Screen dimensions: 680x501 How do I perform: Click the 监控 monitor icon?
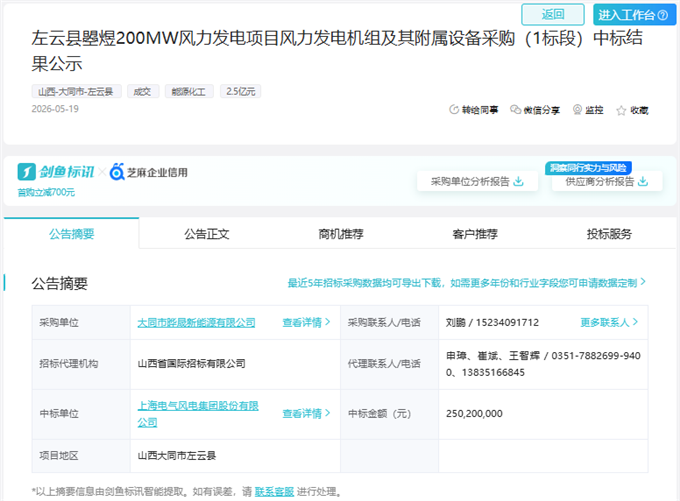(x=577, y=110)
